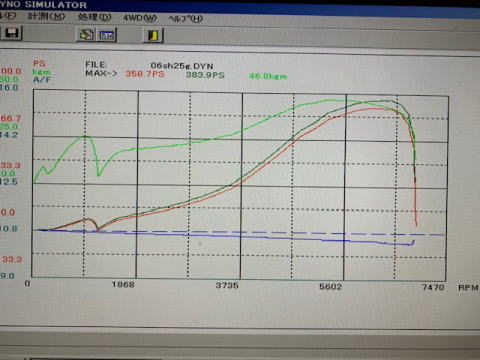This screenshot has height=360, width=480.
Task: Click the blue display window toolbar icon
Action: coord(107,35)
